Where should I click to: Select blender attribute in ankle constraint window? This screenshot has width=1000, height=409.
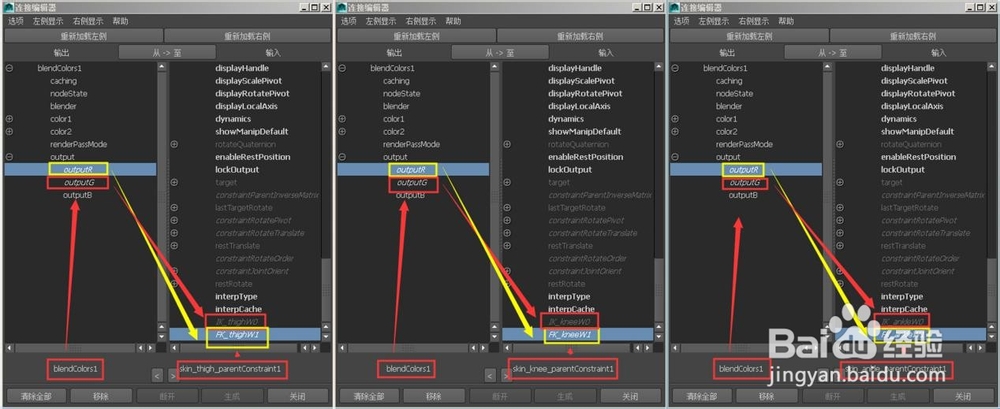pos(729,106)
